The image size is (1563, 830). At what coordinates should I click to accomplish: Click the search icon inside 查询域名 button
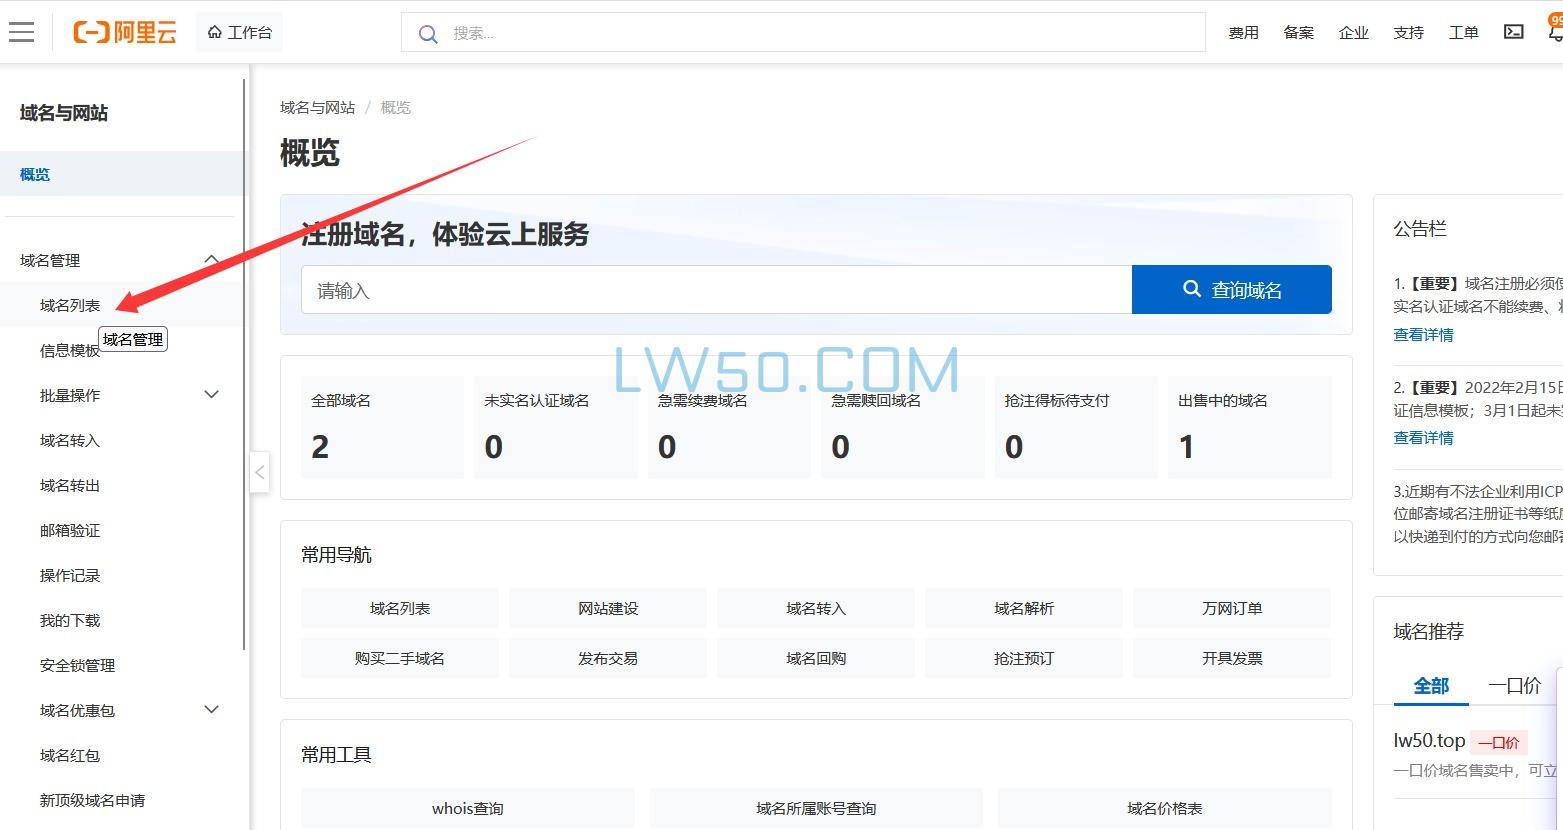pos(1191,289)
